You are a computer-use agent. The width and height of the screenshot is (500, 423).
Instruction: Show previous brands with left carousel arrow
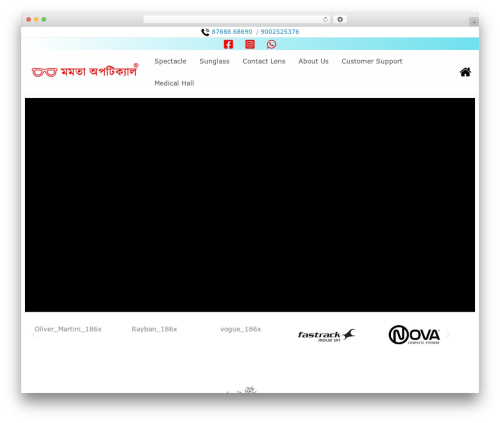pos(33,334)
